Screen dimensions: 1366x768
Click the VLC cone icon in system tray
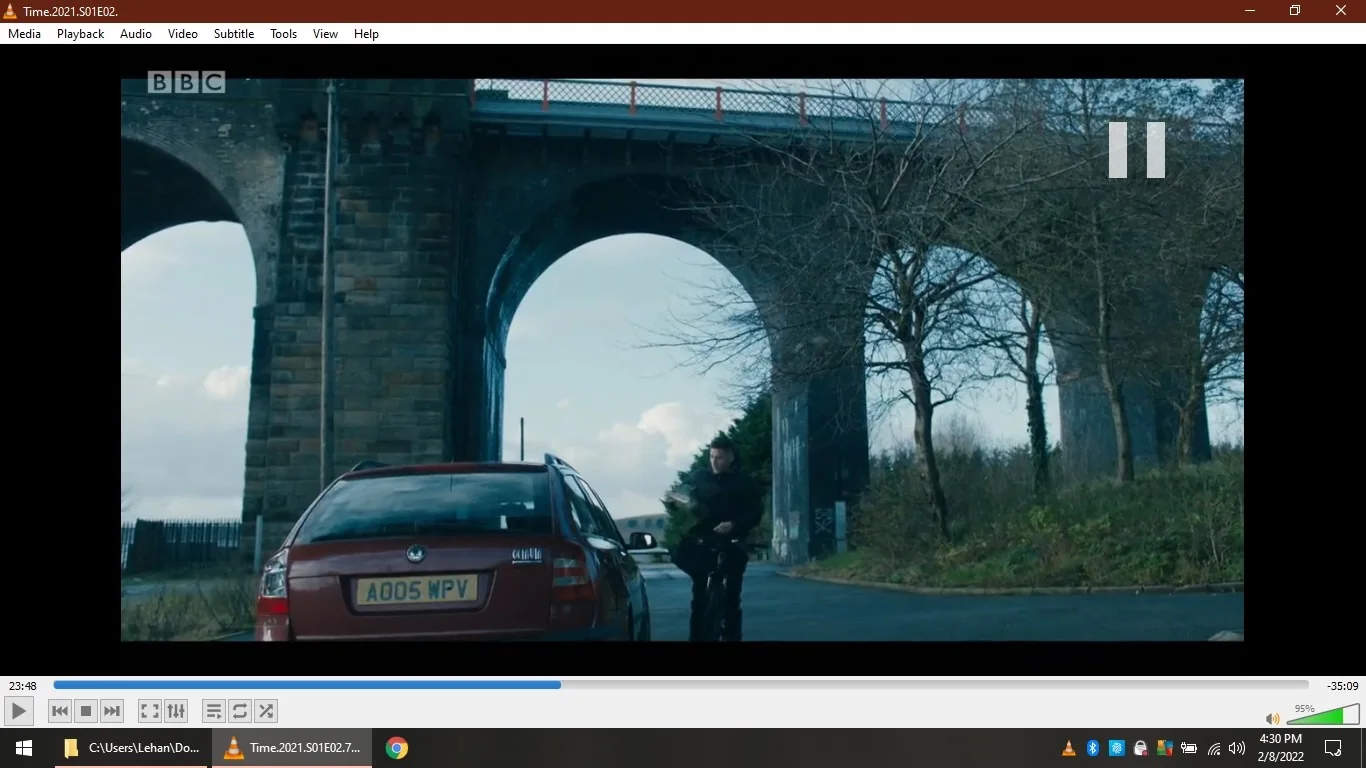pyautogui.click(x=1069, y=748)
